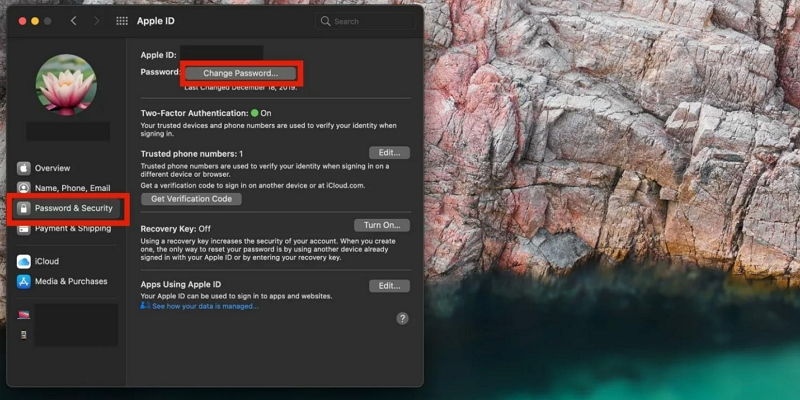Image resolution: width=800 pixels, height=400 pixels.
Task: Open the Overview section
Action: 53,168
